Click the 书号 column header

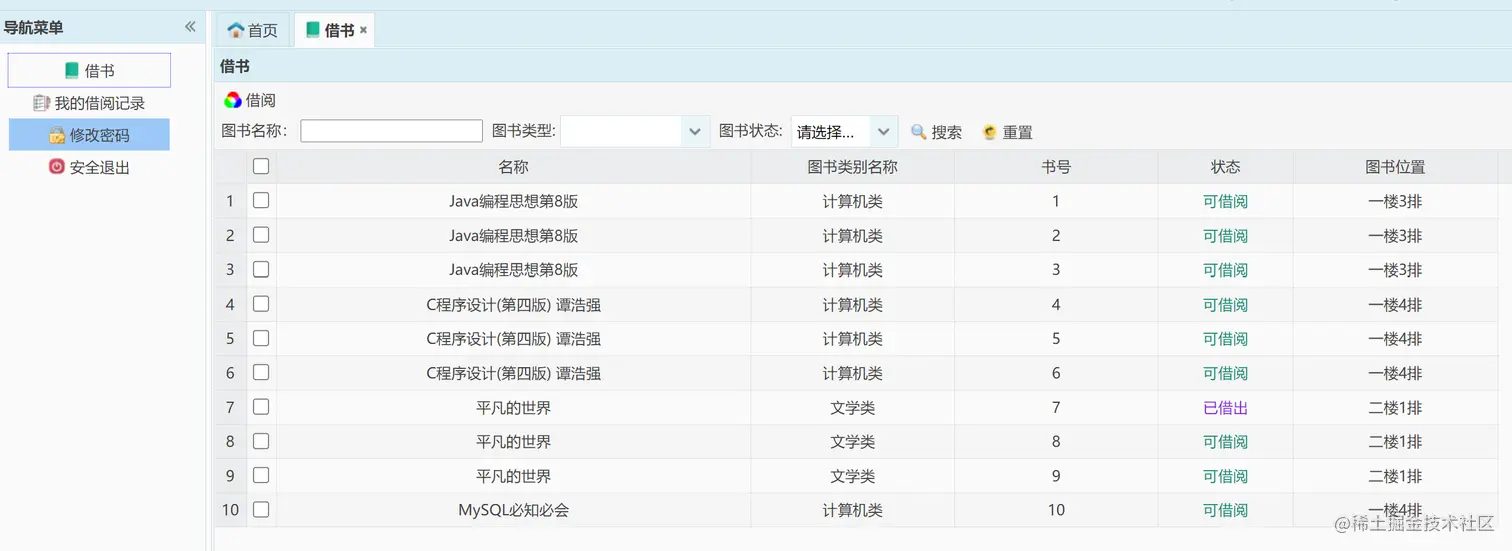coord(1056,167)
